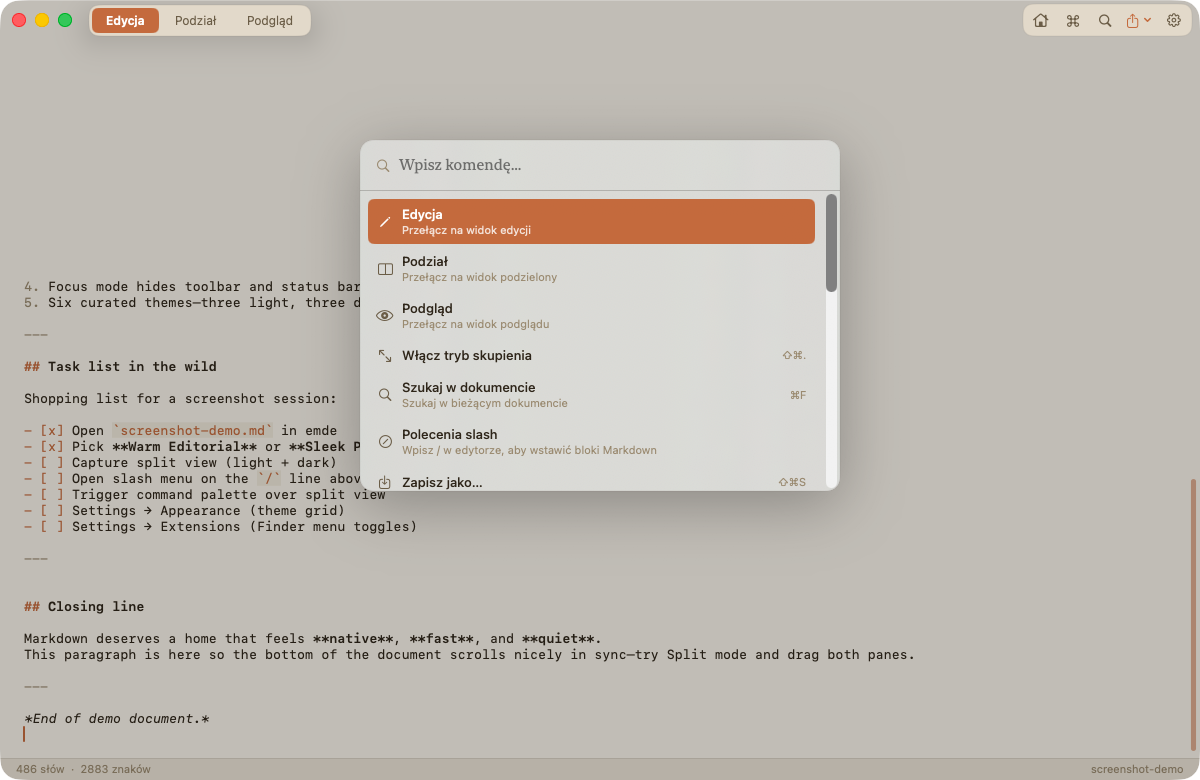Click the slash circle icon
This screenshot has height=780, width=1200.
pyautogui.click(x=385, y=441)
